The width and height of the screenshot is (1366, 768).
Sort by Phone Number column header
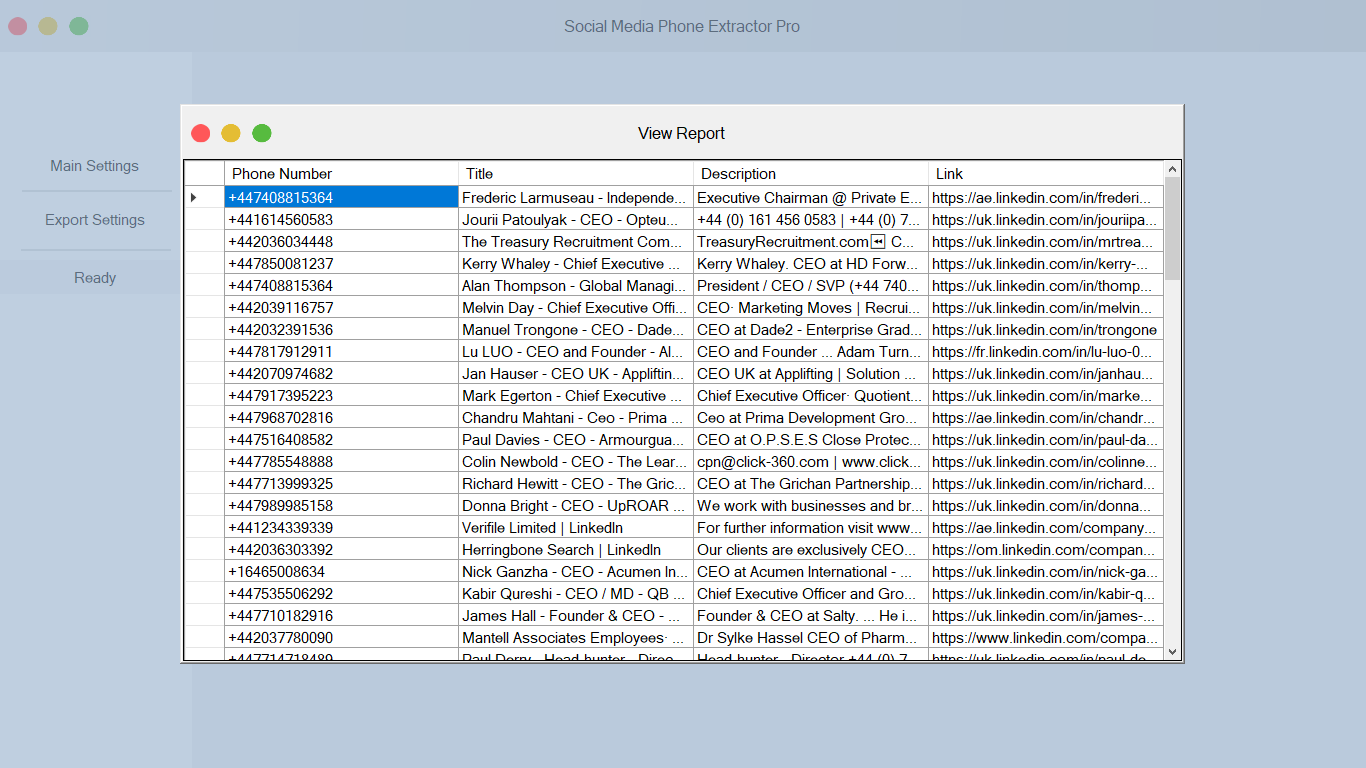[341, 174]
